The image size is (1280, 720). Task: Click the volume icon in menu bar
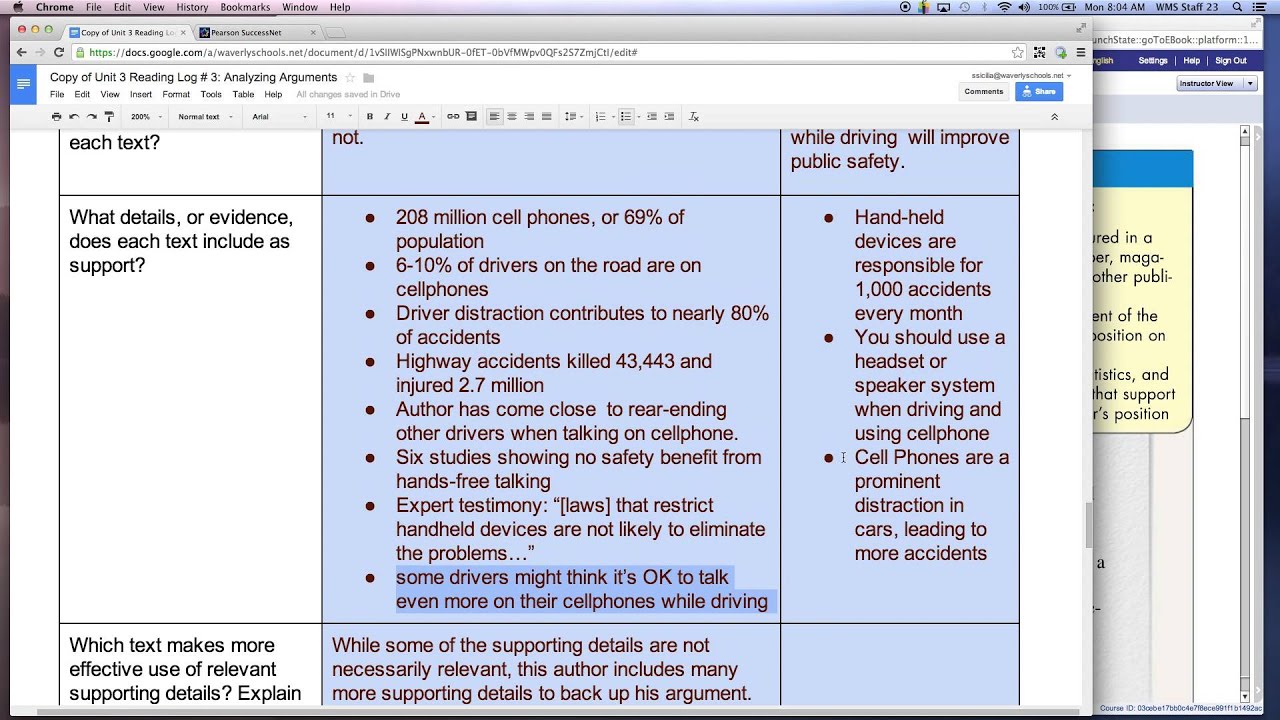1024,7
